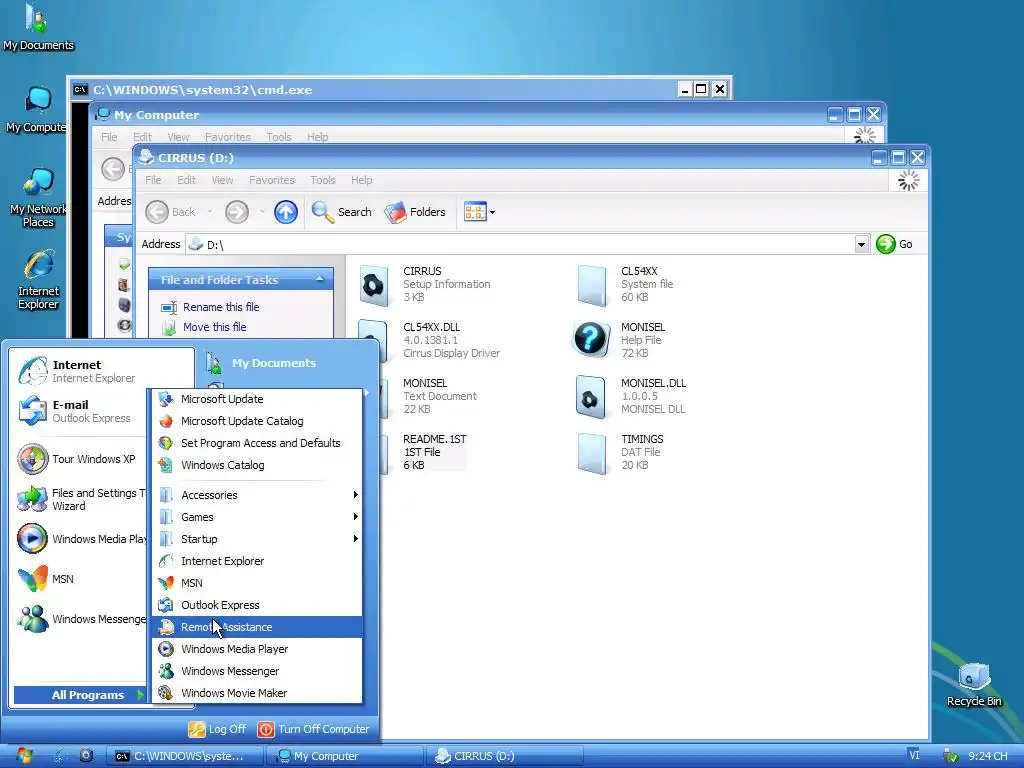Open the Recycle Bin desktop icon
This screenshot has height=768, width=1024.
point(974,684)
